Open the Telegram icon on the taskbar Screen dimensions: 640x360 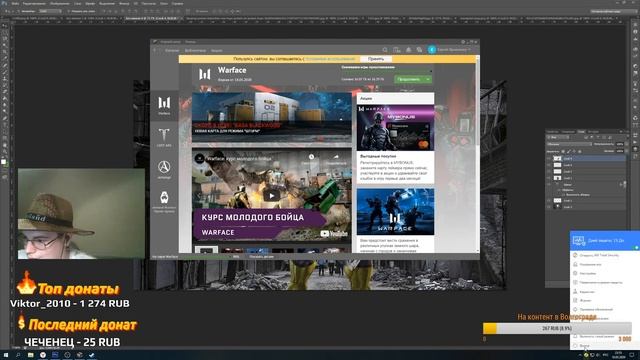pyautogui.click(x=92, y=355)
